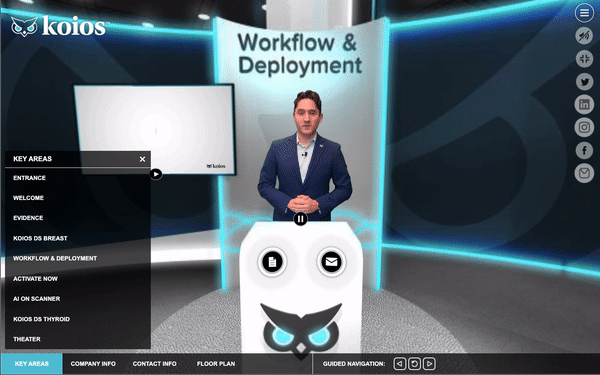Viewport: 600px width, 375px height.
Task: Navigate to the Theater area
Action: pos(27,339)
